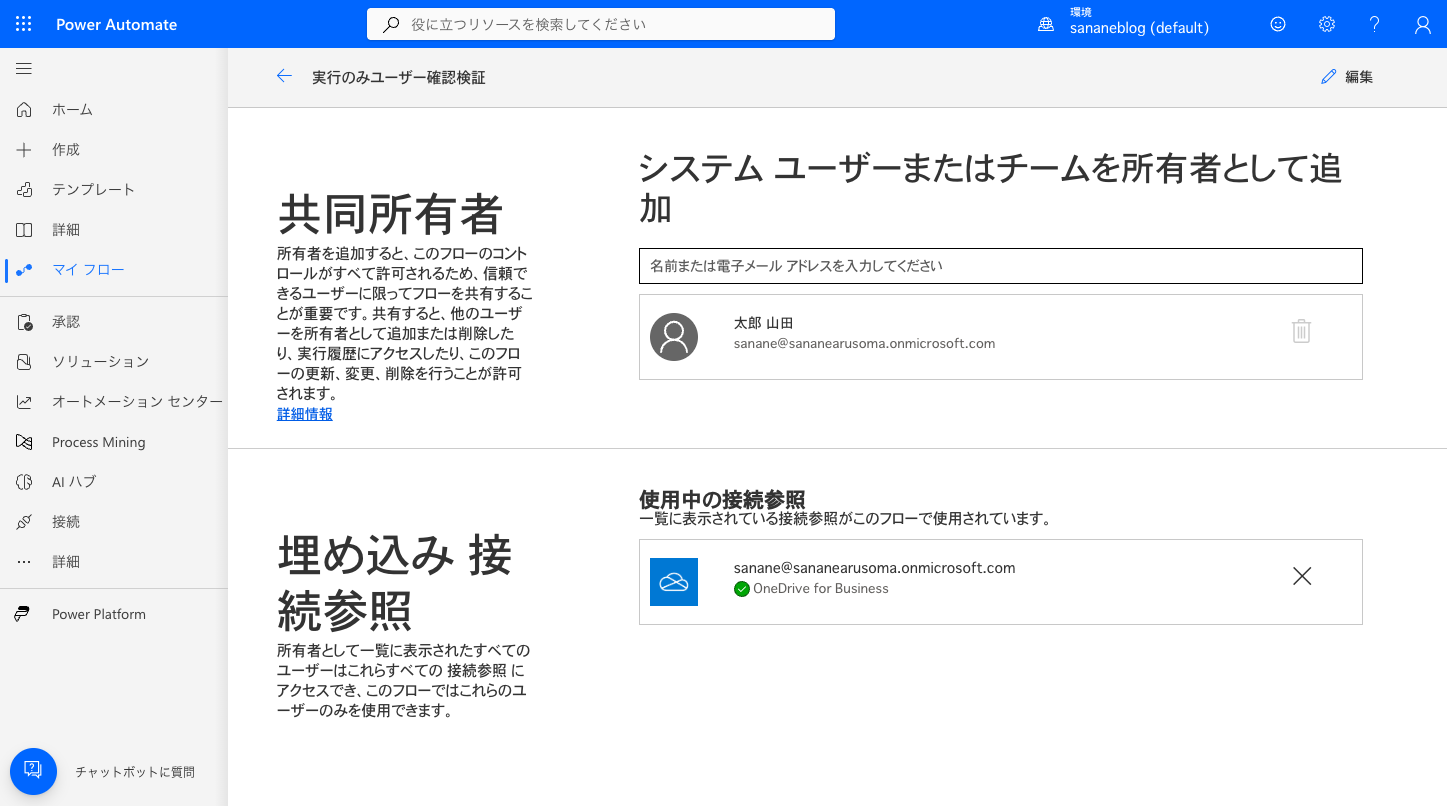Viewport: 1447px width, 806px height.
Task: Open the app launcher waffle icon
Action: 24,24
